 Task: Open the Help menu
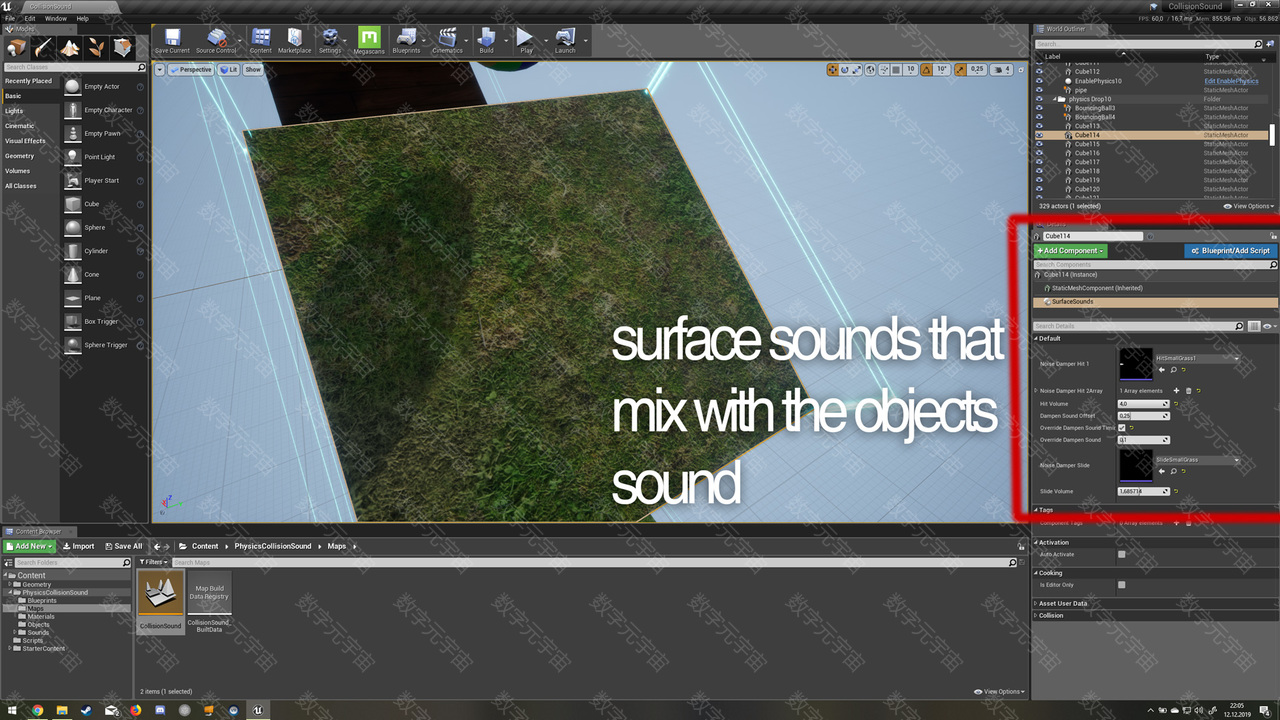83,18
